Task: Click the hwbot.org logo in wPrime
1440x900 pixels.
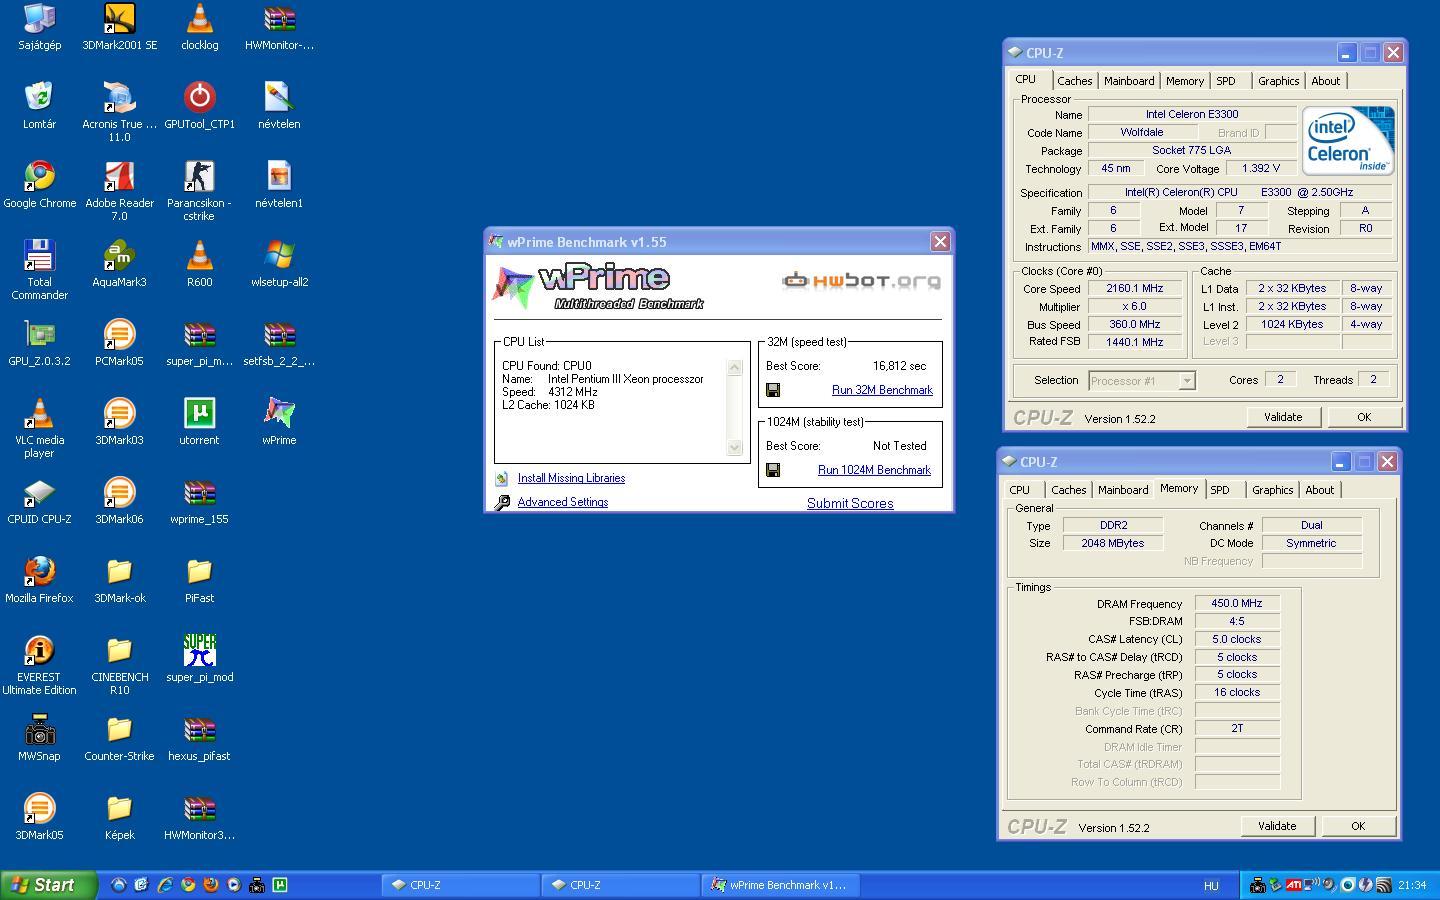Action: pos(861,280)
